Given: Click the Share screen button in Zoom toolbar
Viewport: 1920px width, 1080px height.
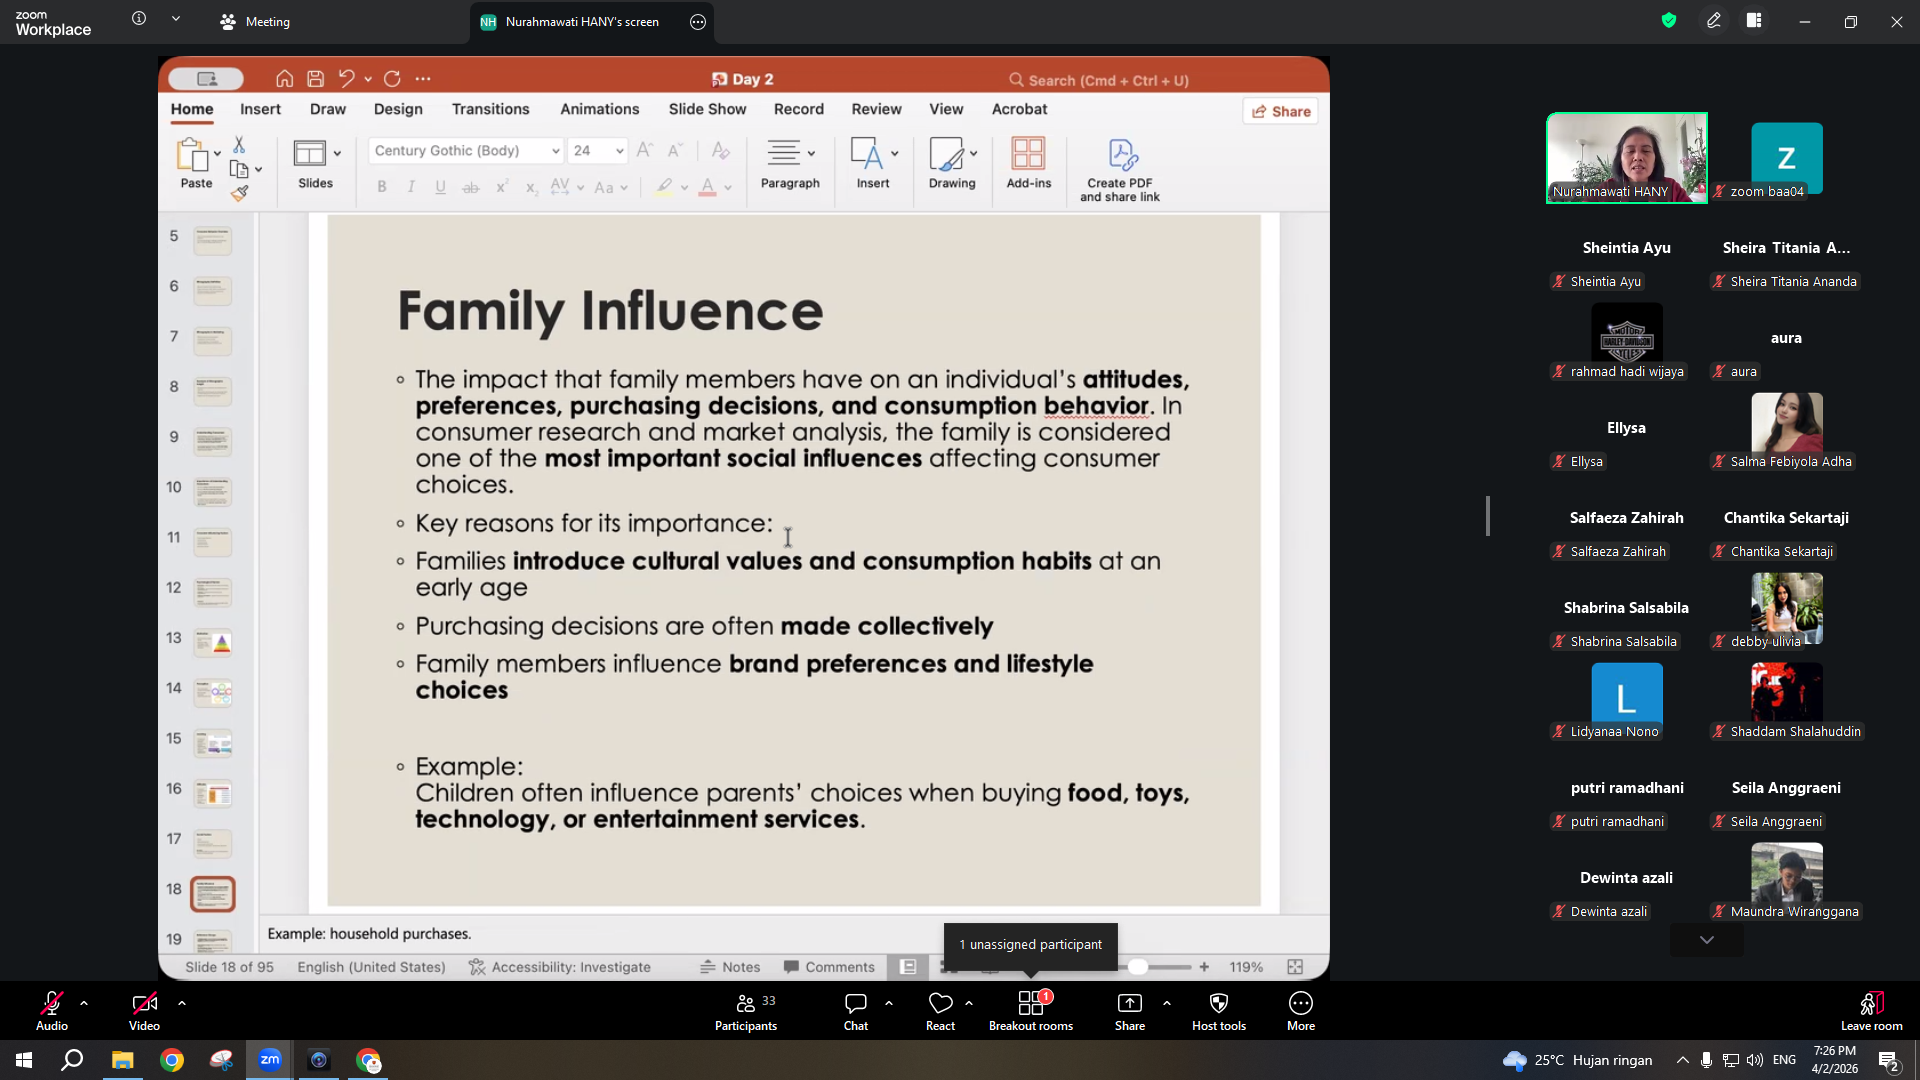Looking at the screenshot, I should [x=1130, y=1010].
